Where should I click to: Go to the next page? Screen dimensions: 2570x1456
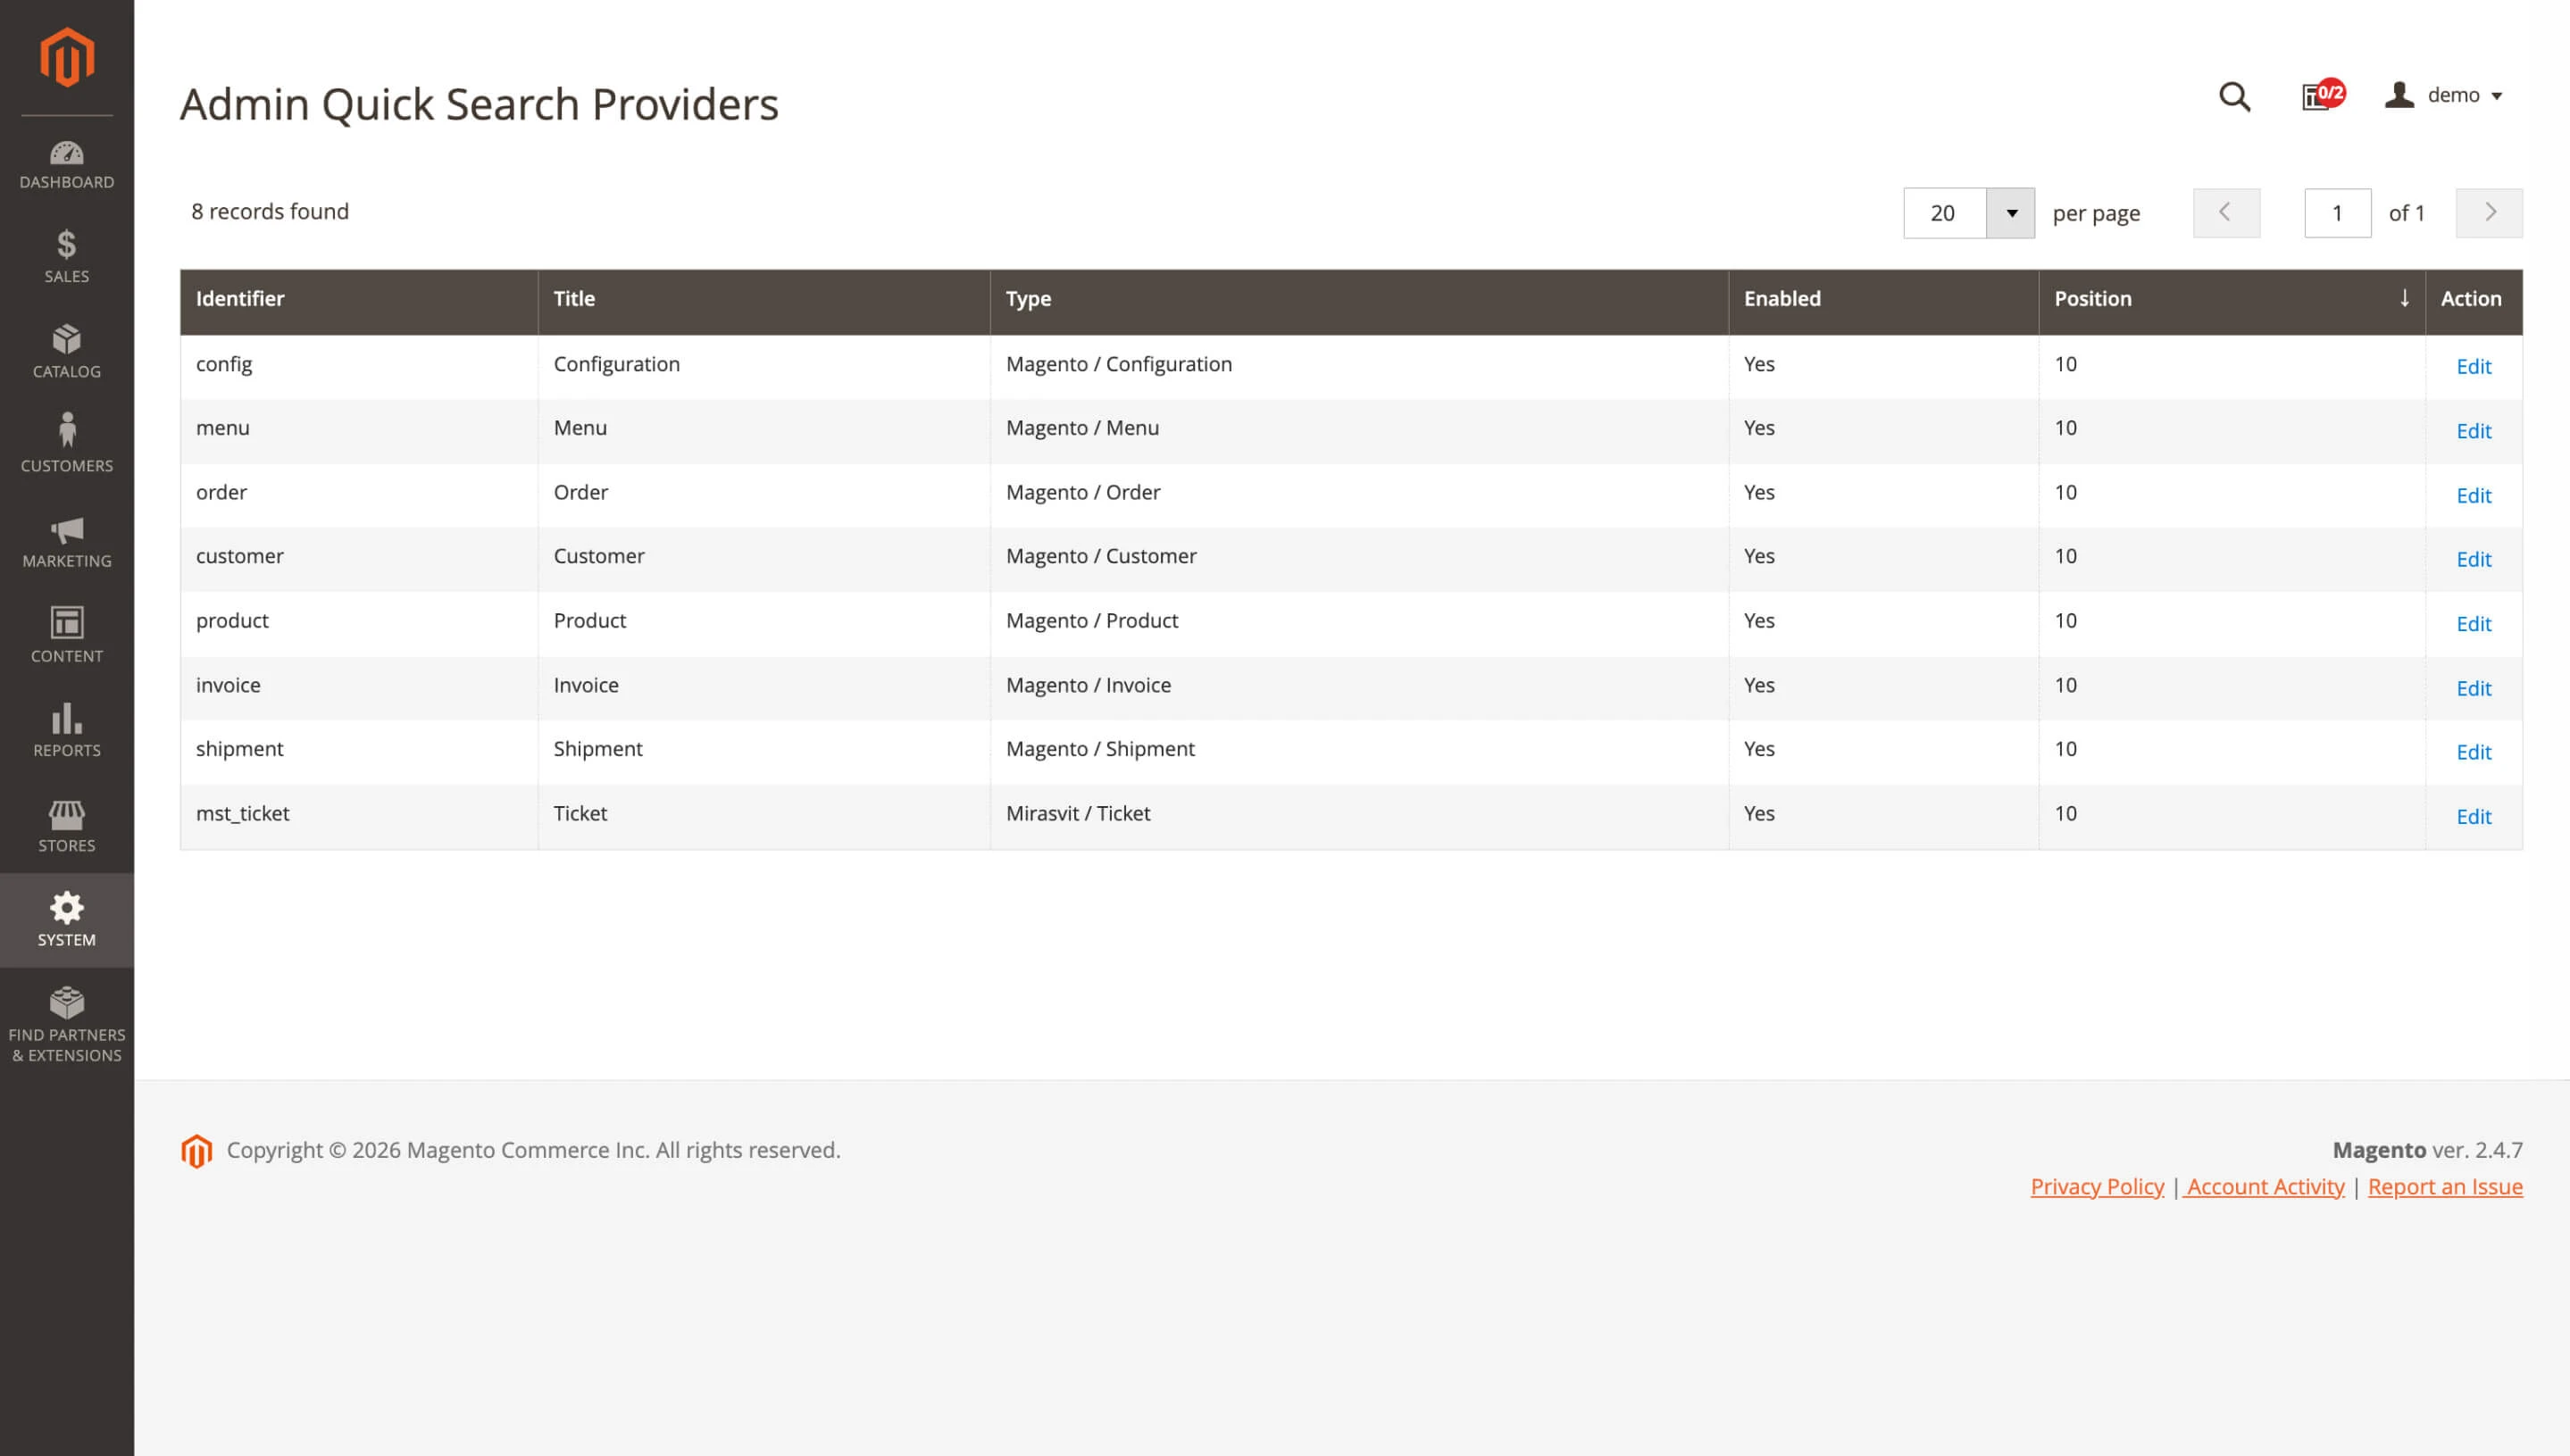(2489, 213)
